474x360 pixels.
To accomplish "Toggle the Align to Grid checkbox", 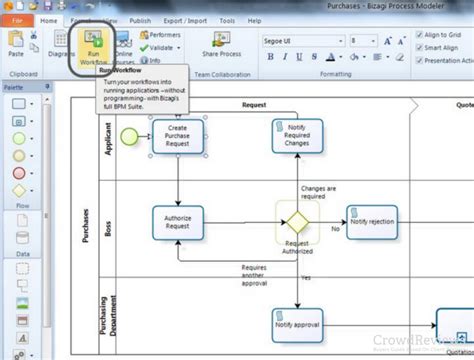I will [419, 35].
